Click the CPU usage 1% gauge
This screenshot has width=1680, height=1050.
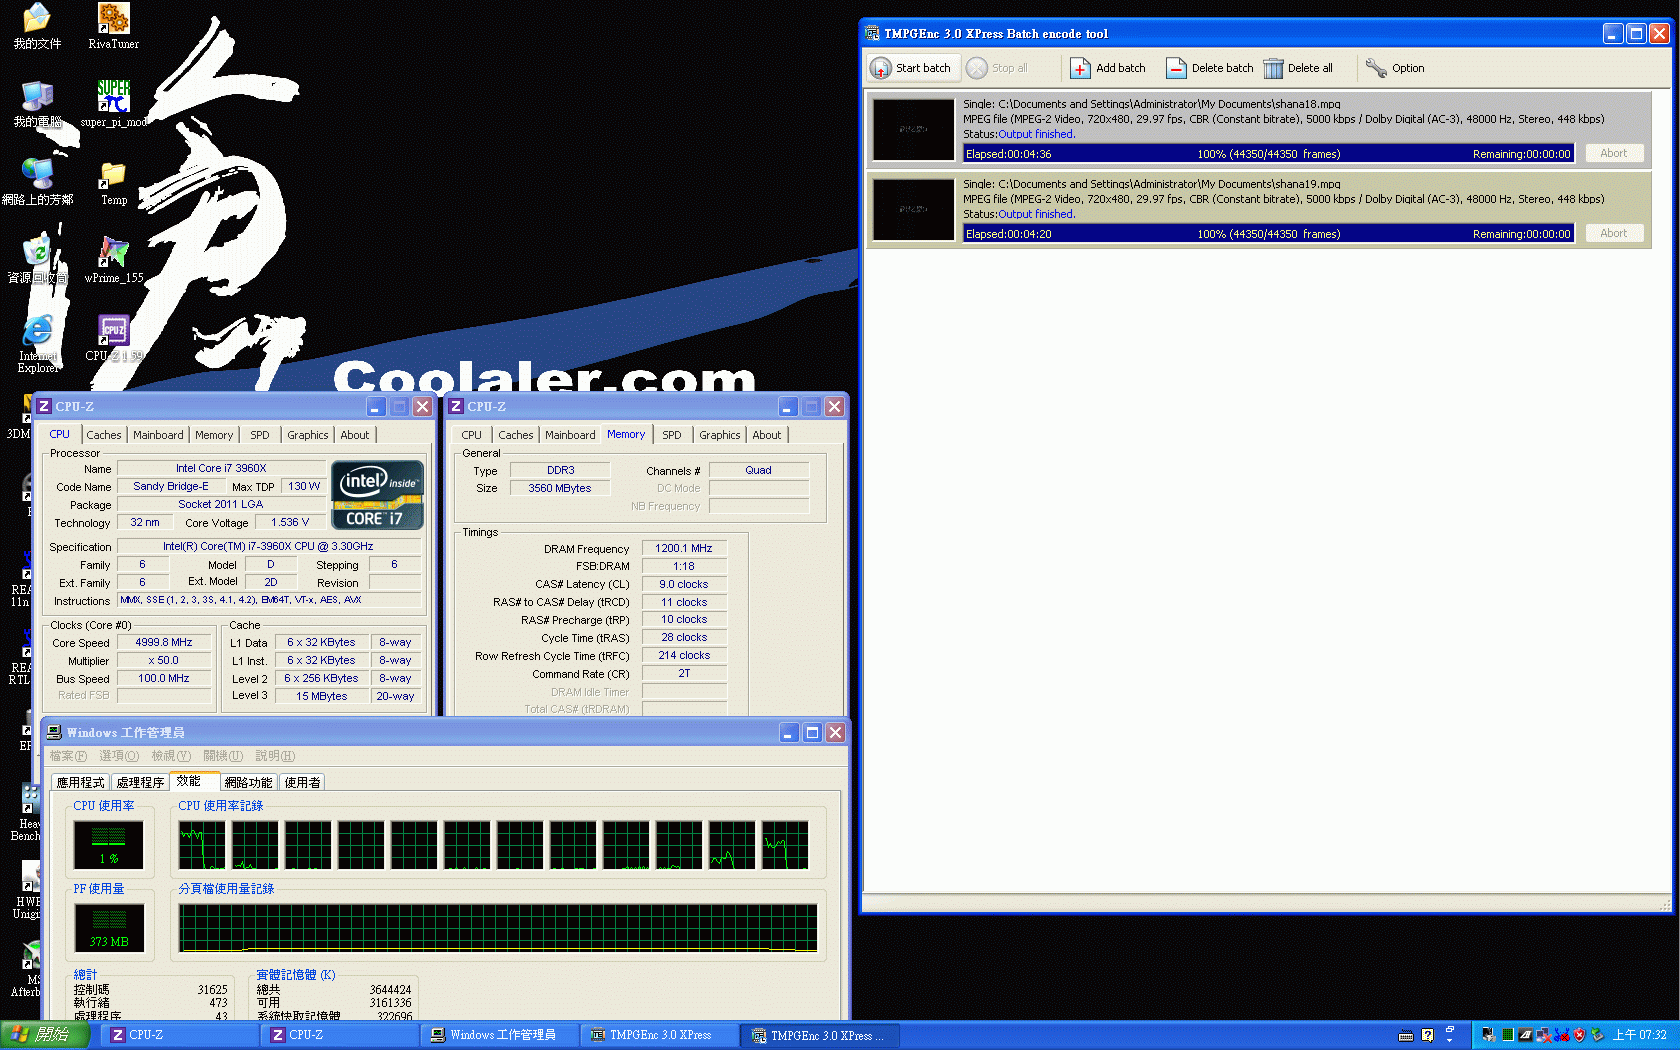click(109, 845)
